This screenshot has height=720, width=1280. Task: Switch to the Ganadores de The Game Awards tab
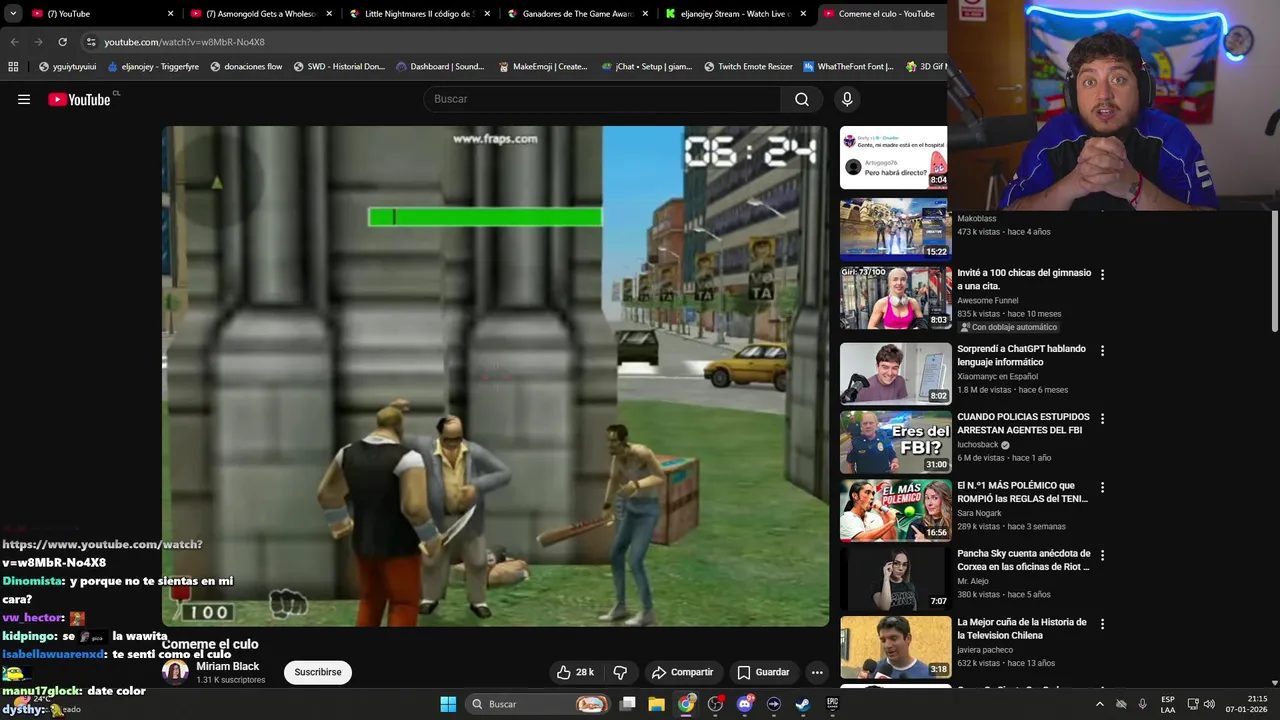pyautogui.click(x=576, y=14)
